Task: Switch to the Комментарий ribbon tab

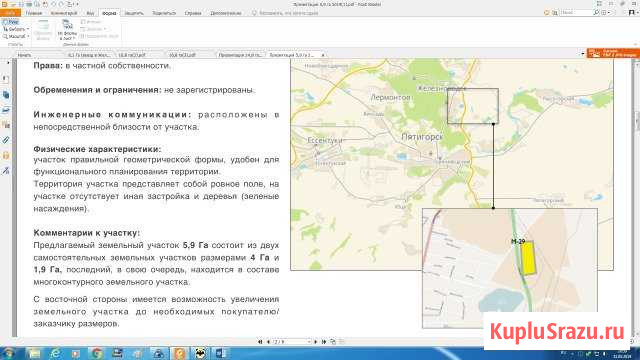Action: point(64,13)
